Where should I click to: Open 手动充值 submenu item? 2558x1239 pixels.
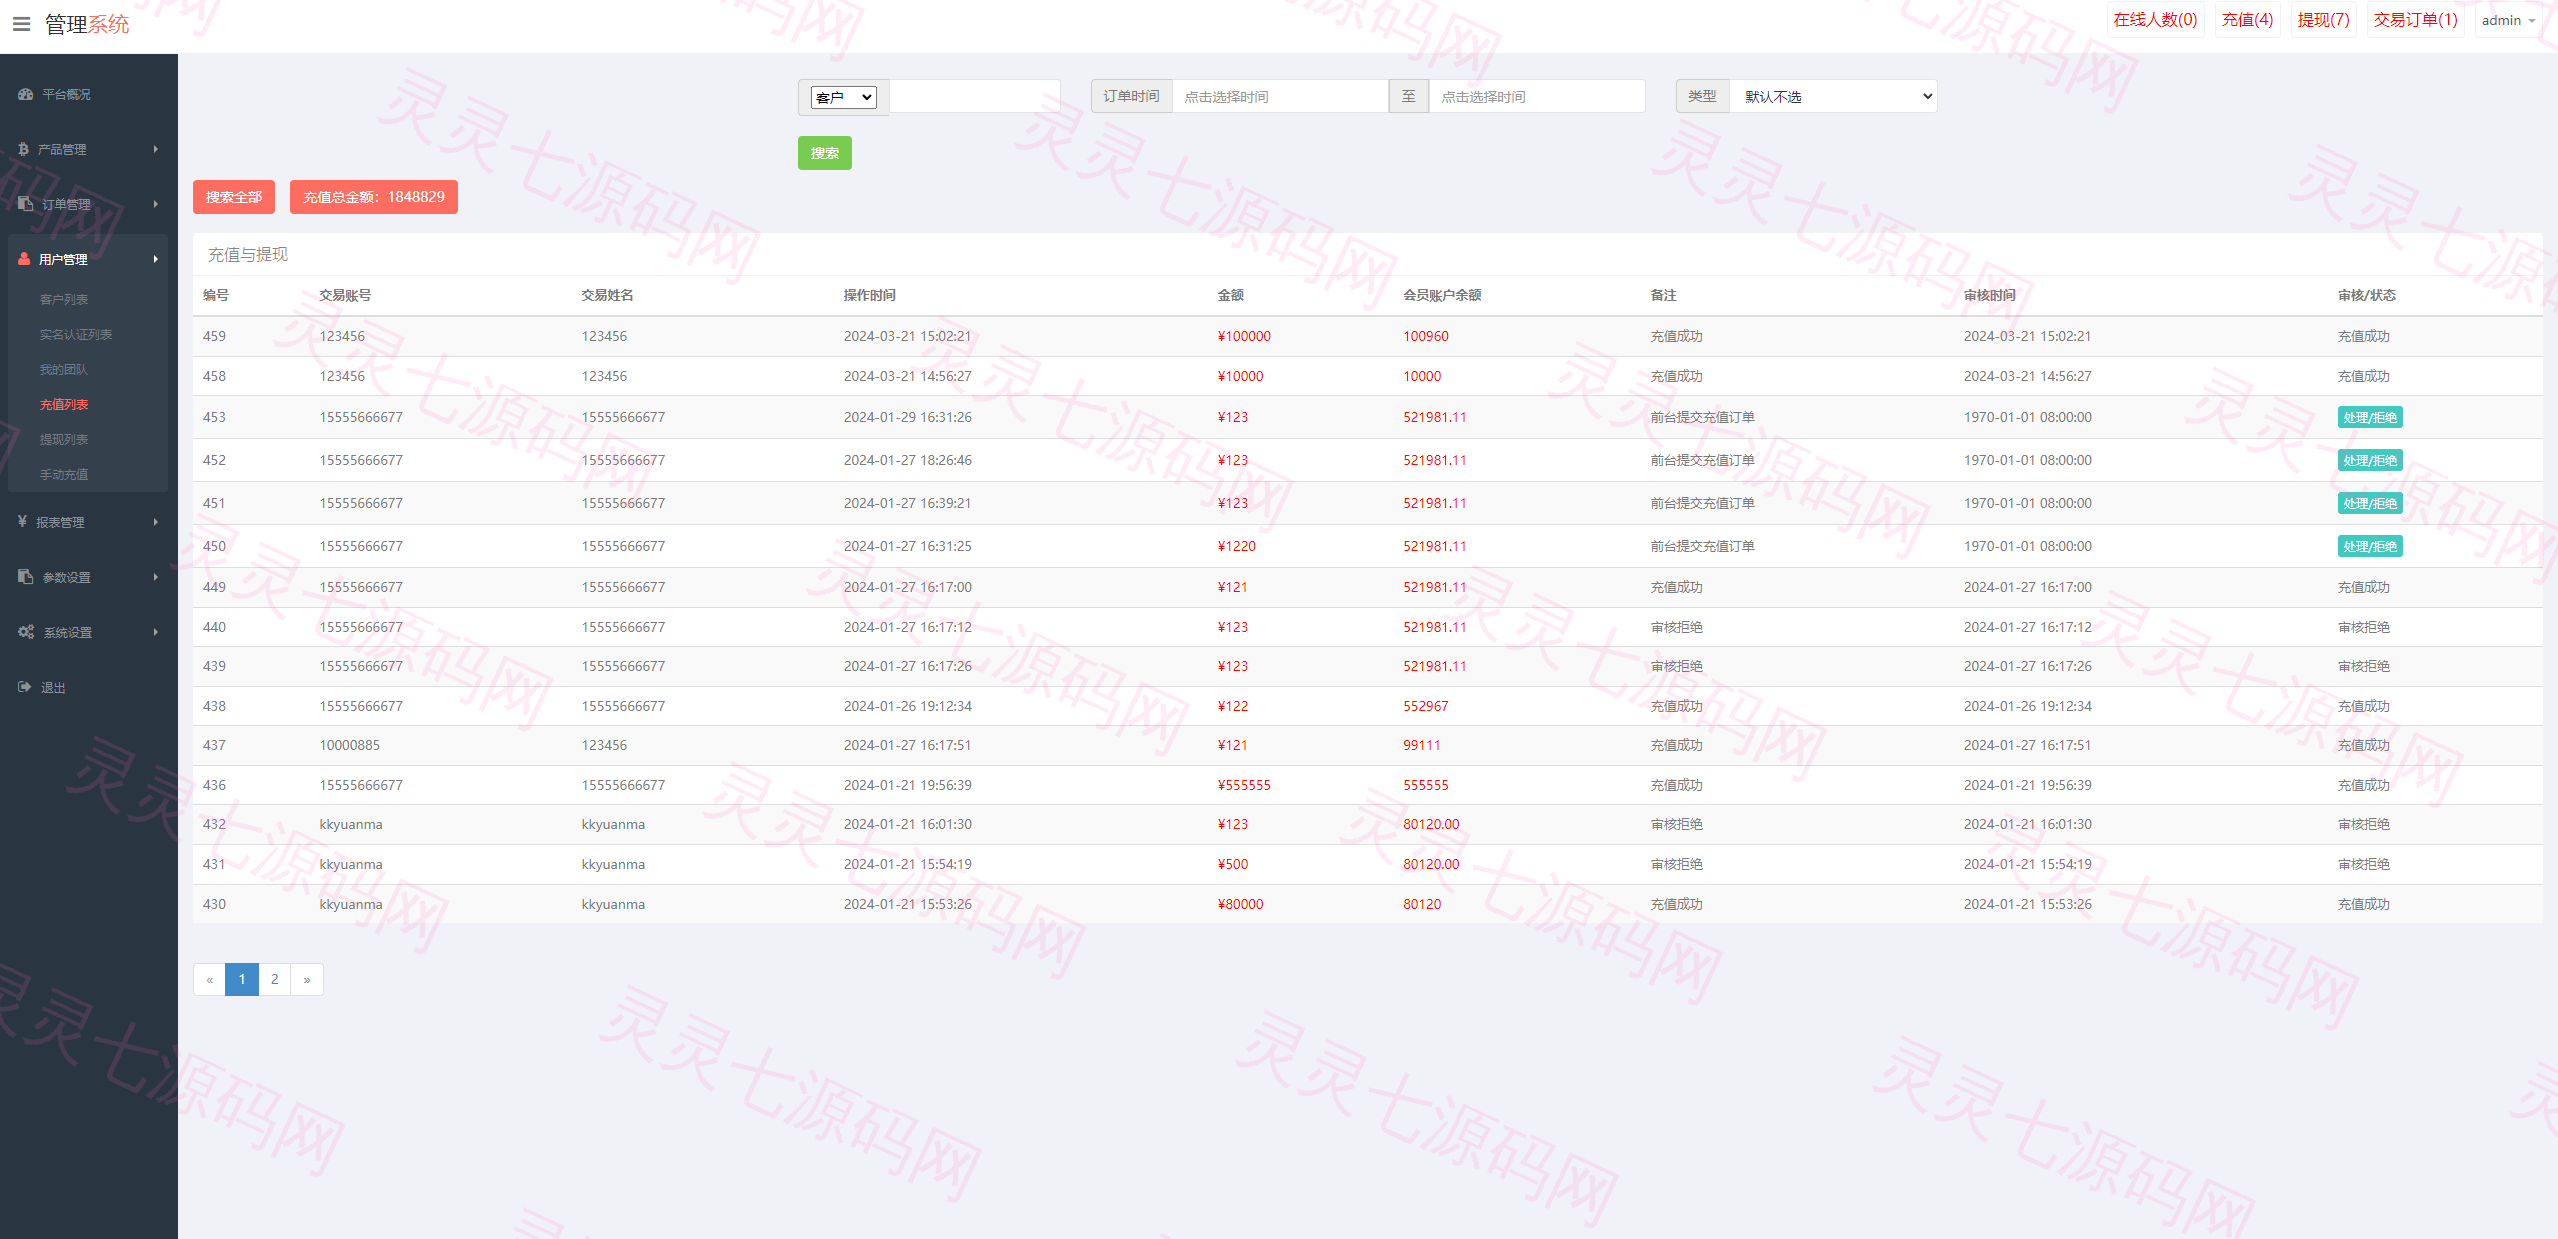[x=64, y=474]
